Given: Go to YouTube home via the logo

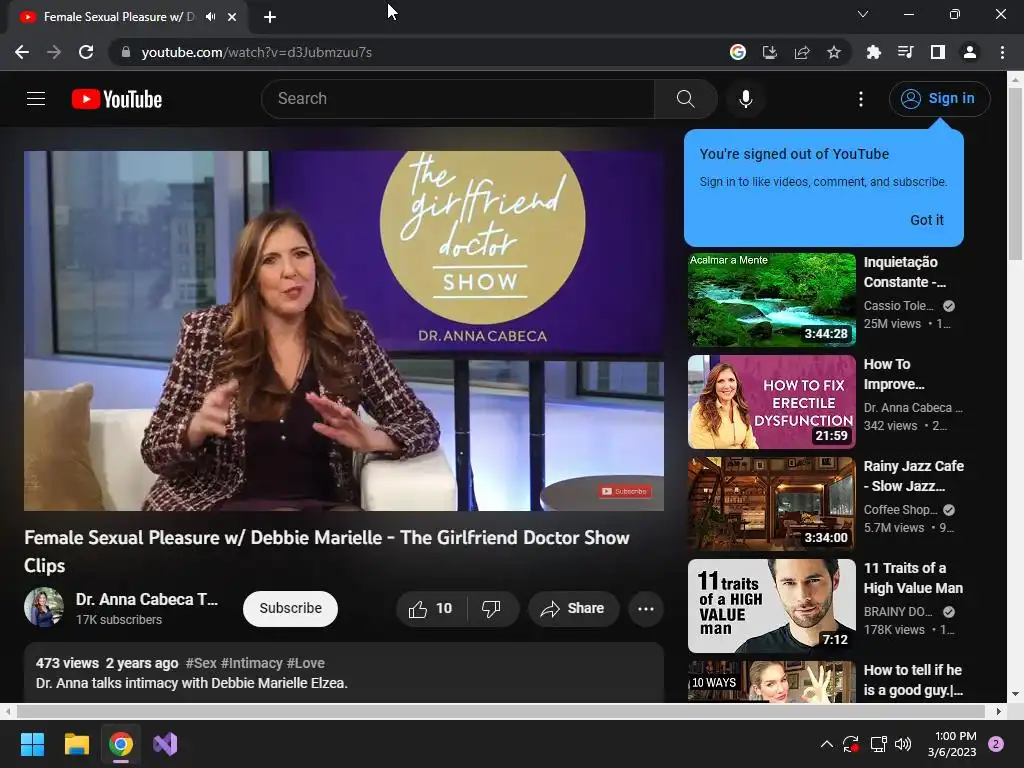Looking at the screenshot, I should point(117,99).
